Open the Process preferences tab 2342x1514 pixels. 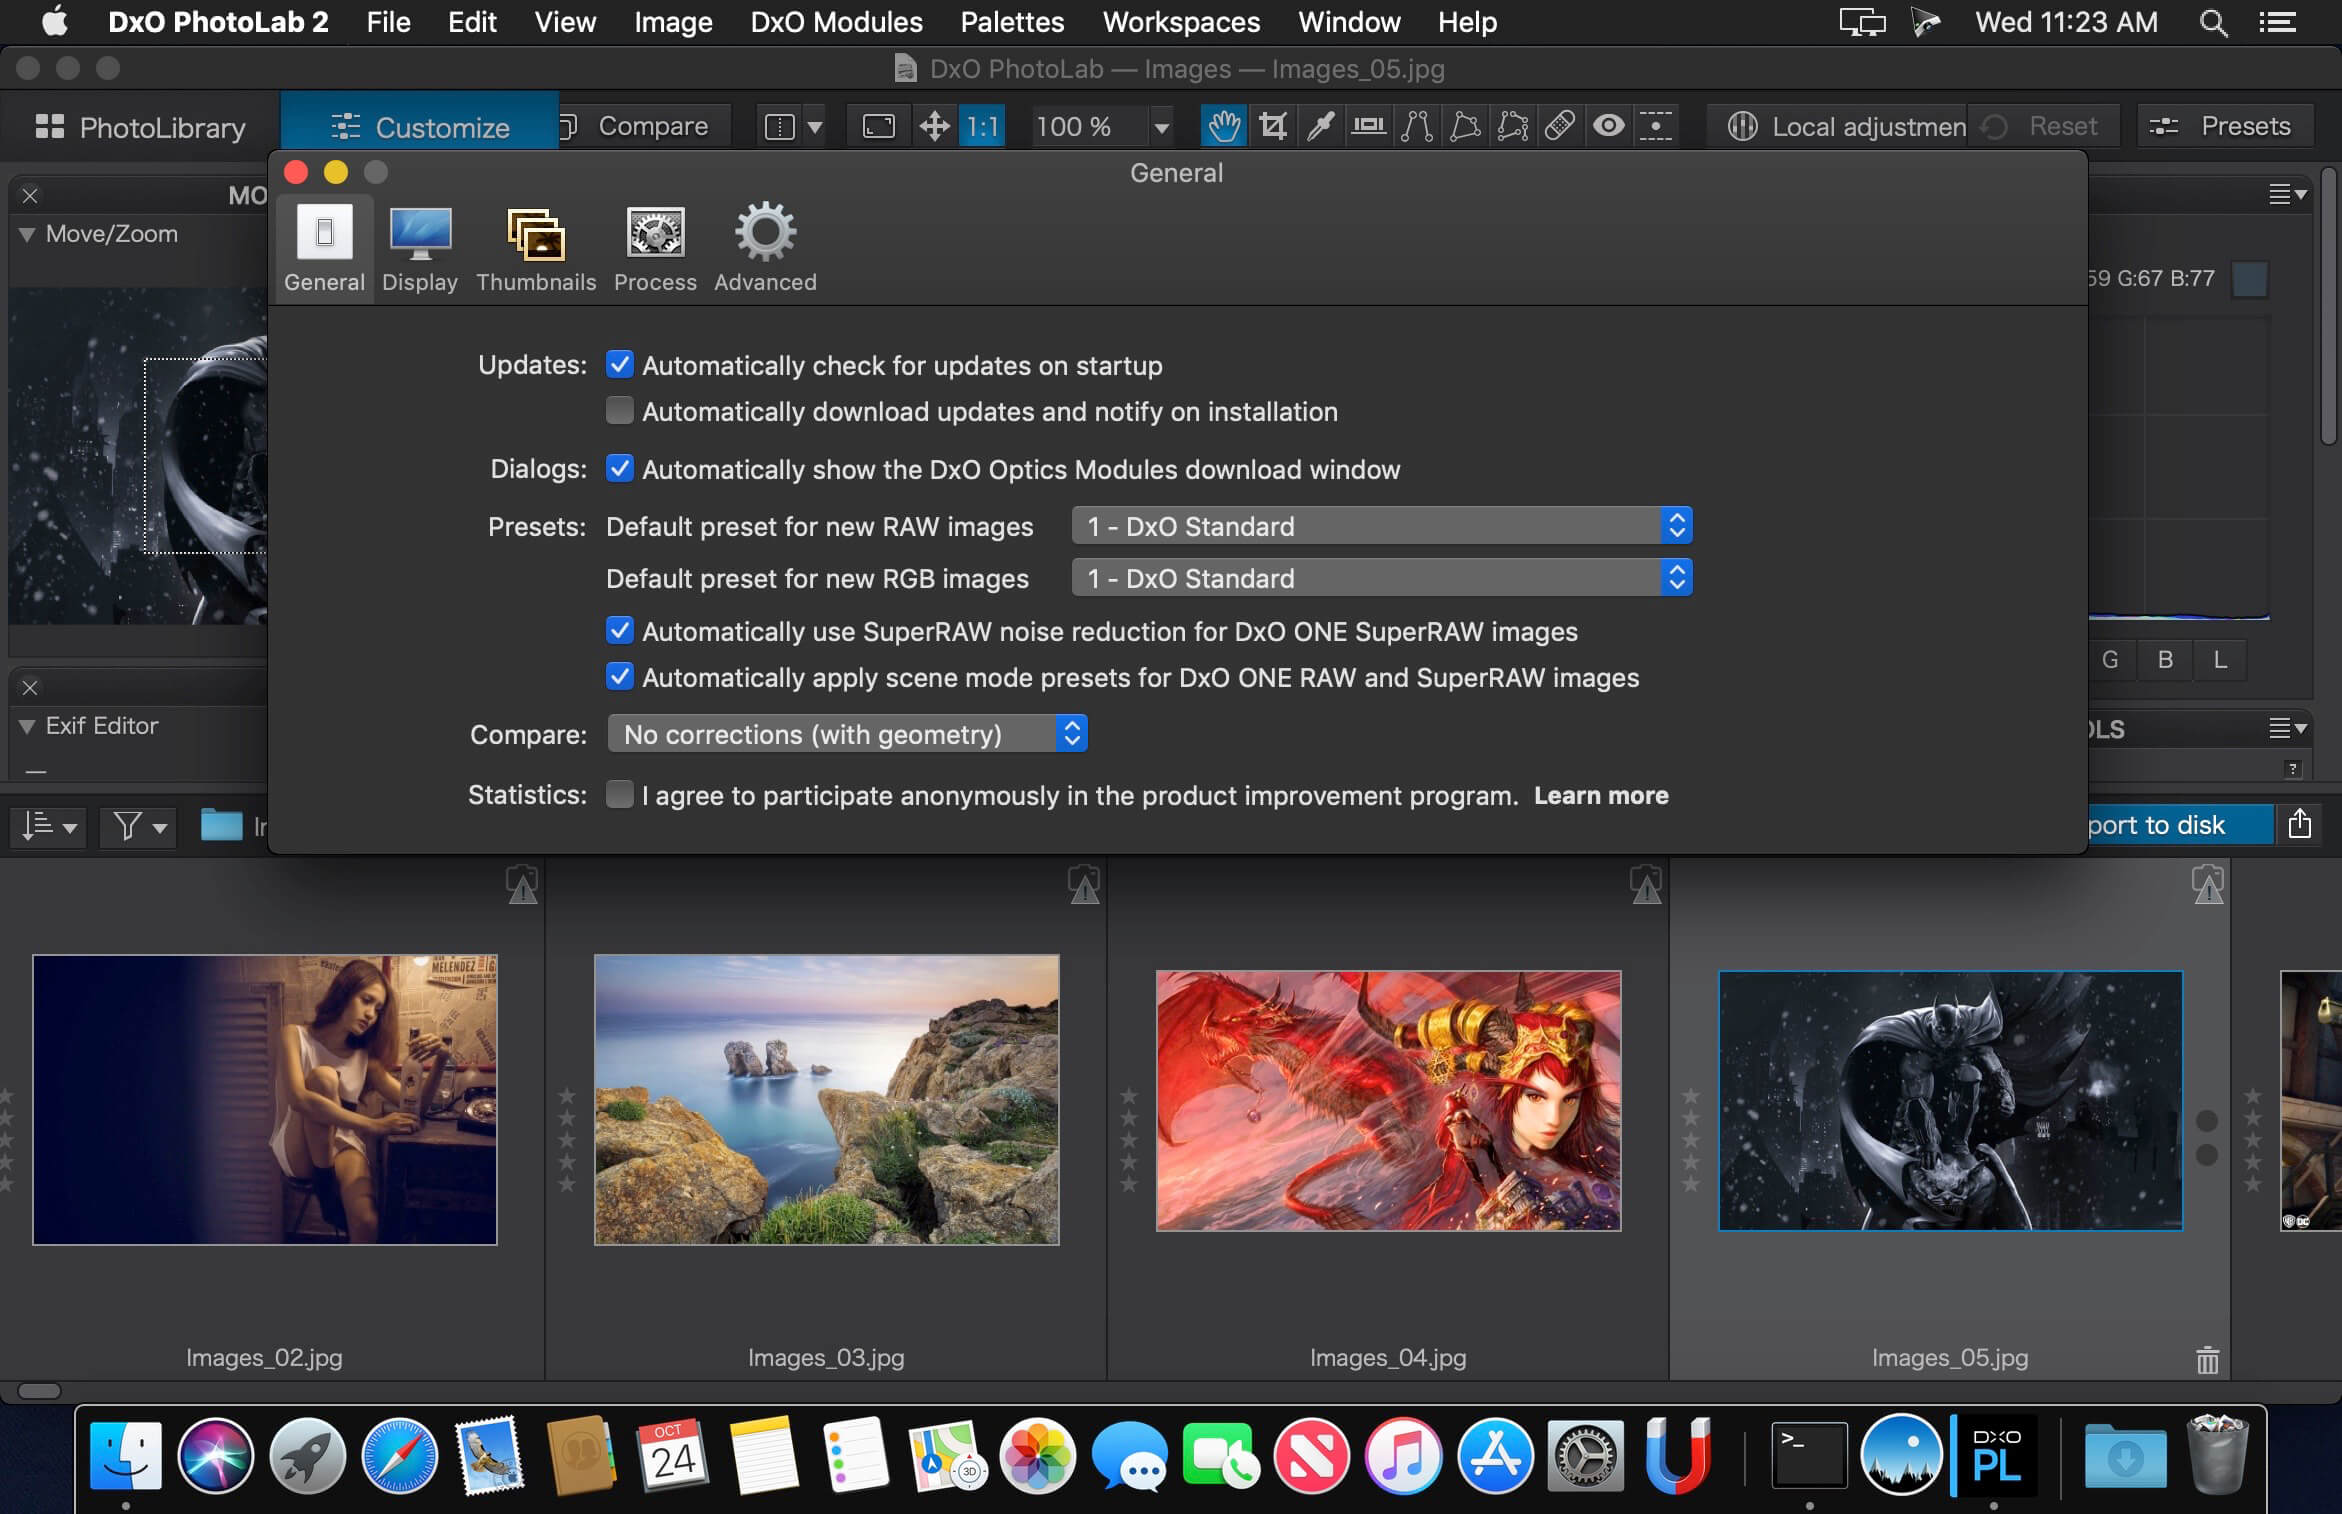point(655,250)
